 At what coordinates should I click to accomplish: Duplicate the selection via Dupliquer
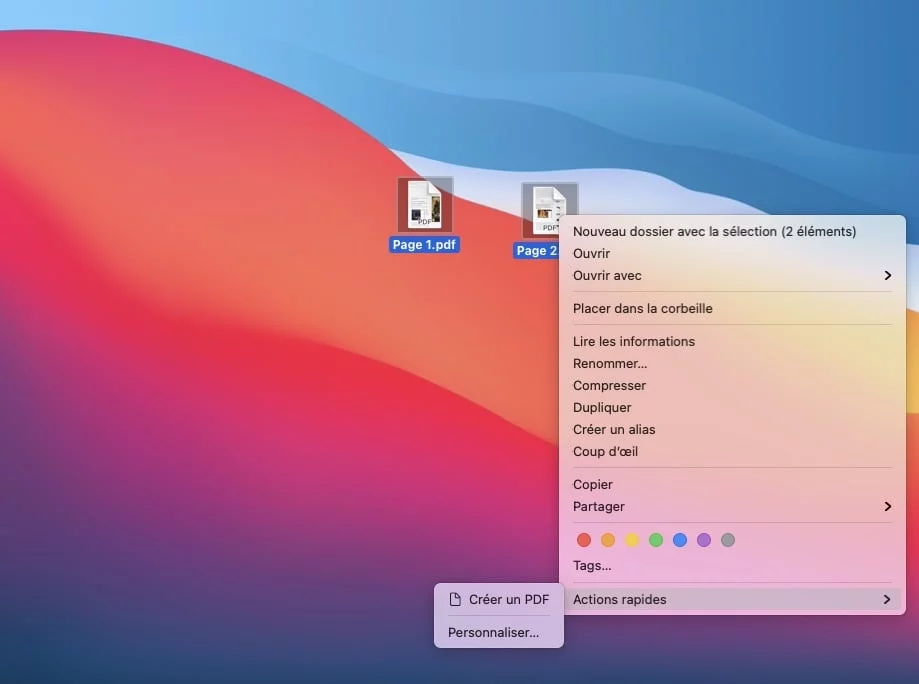(x=602, y=407)
